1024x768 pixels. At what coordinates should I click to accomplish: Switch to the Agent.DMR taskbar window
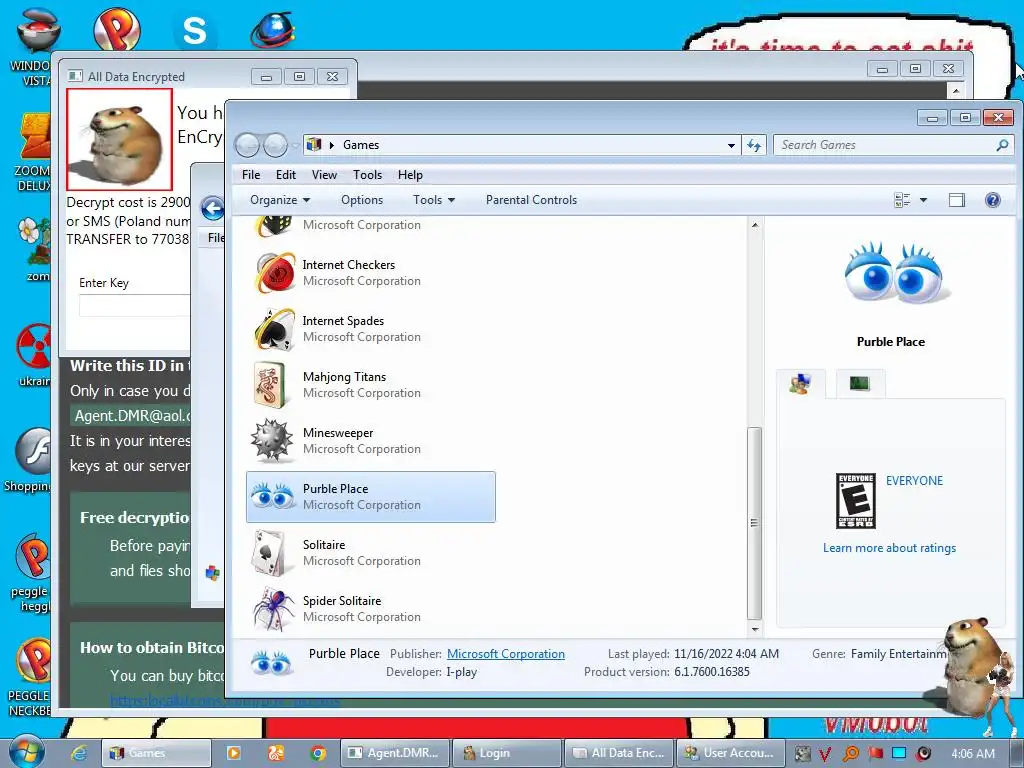pos(396,753)
